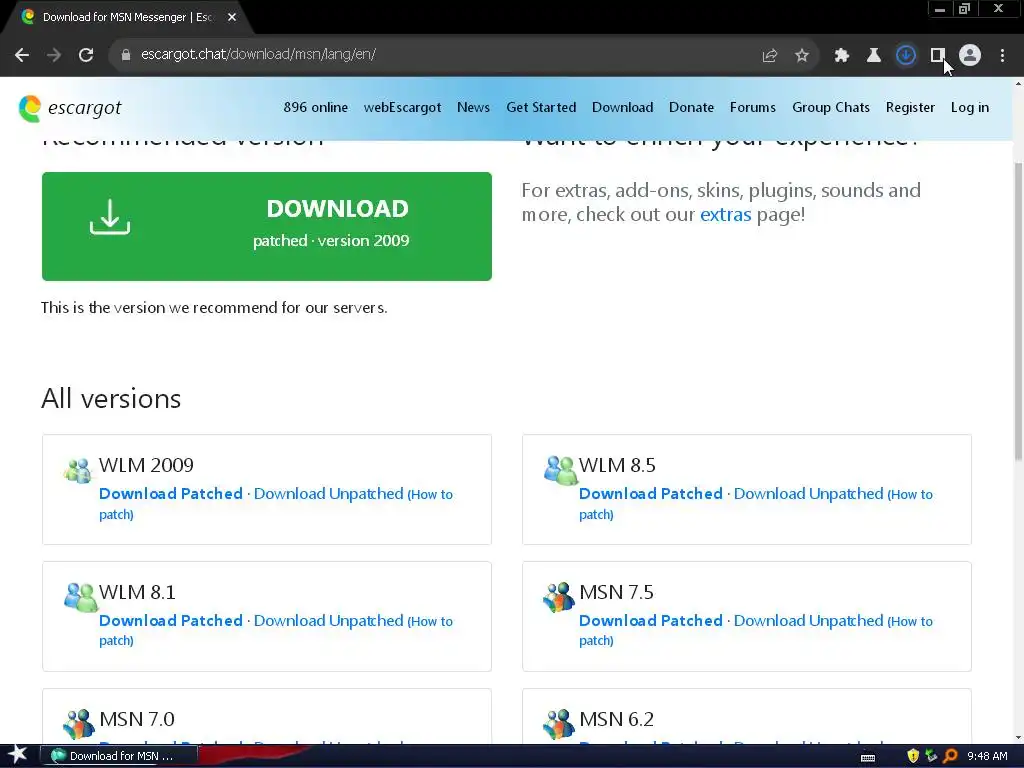Download Patched for MSN 7.5
Viewport: 1024px width, 768px height.
[x=651, y=620]
